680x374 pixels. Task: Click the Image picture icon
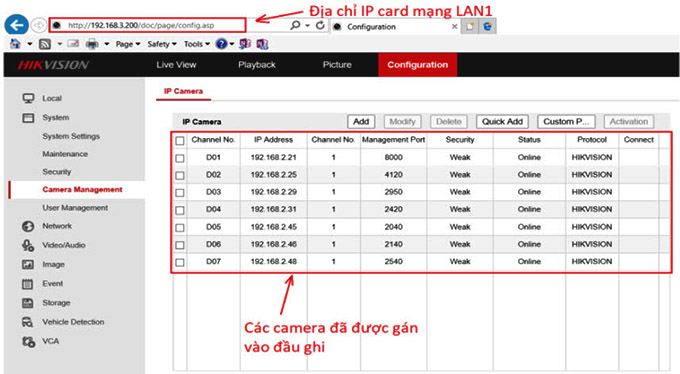tap(28, 264)
